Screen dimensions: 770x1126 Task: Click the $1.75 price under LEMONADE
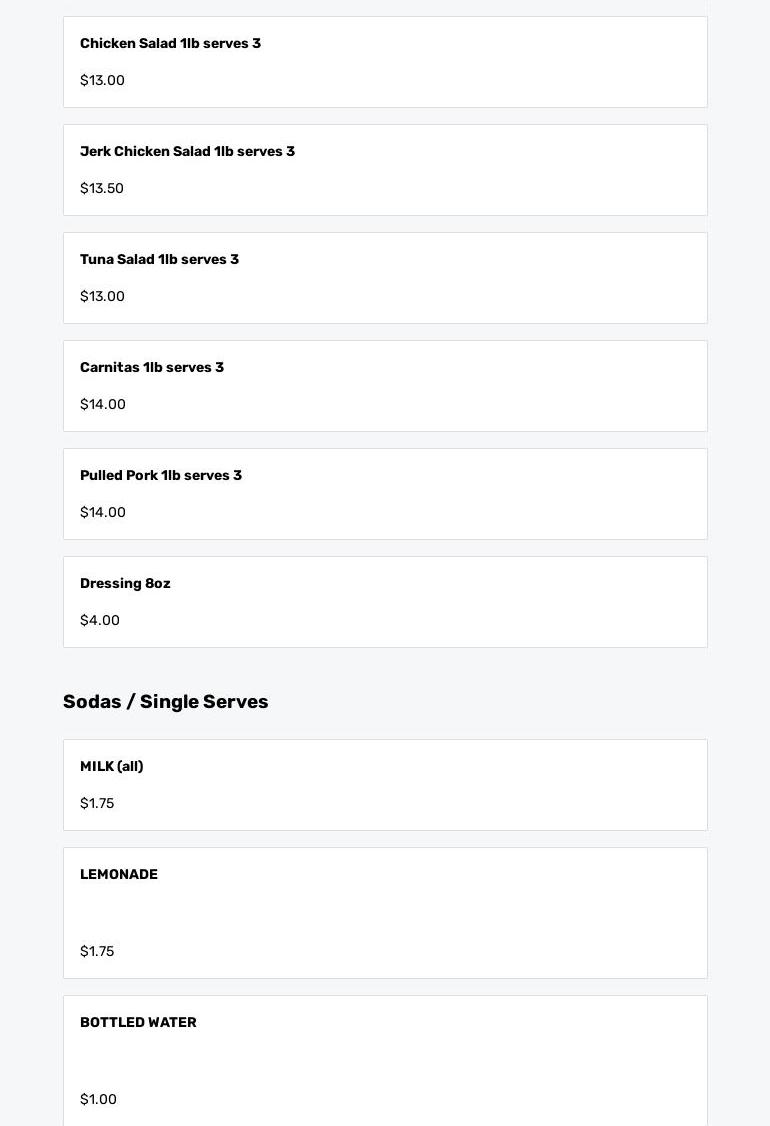click(x=97, y=952)
